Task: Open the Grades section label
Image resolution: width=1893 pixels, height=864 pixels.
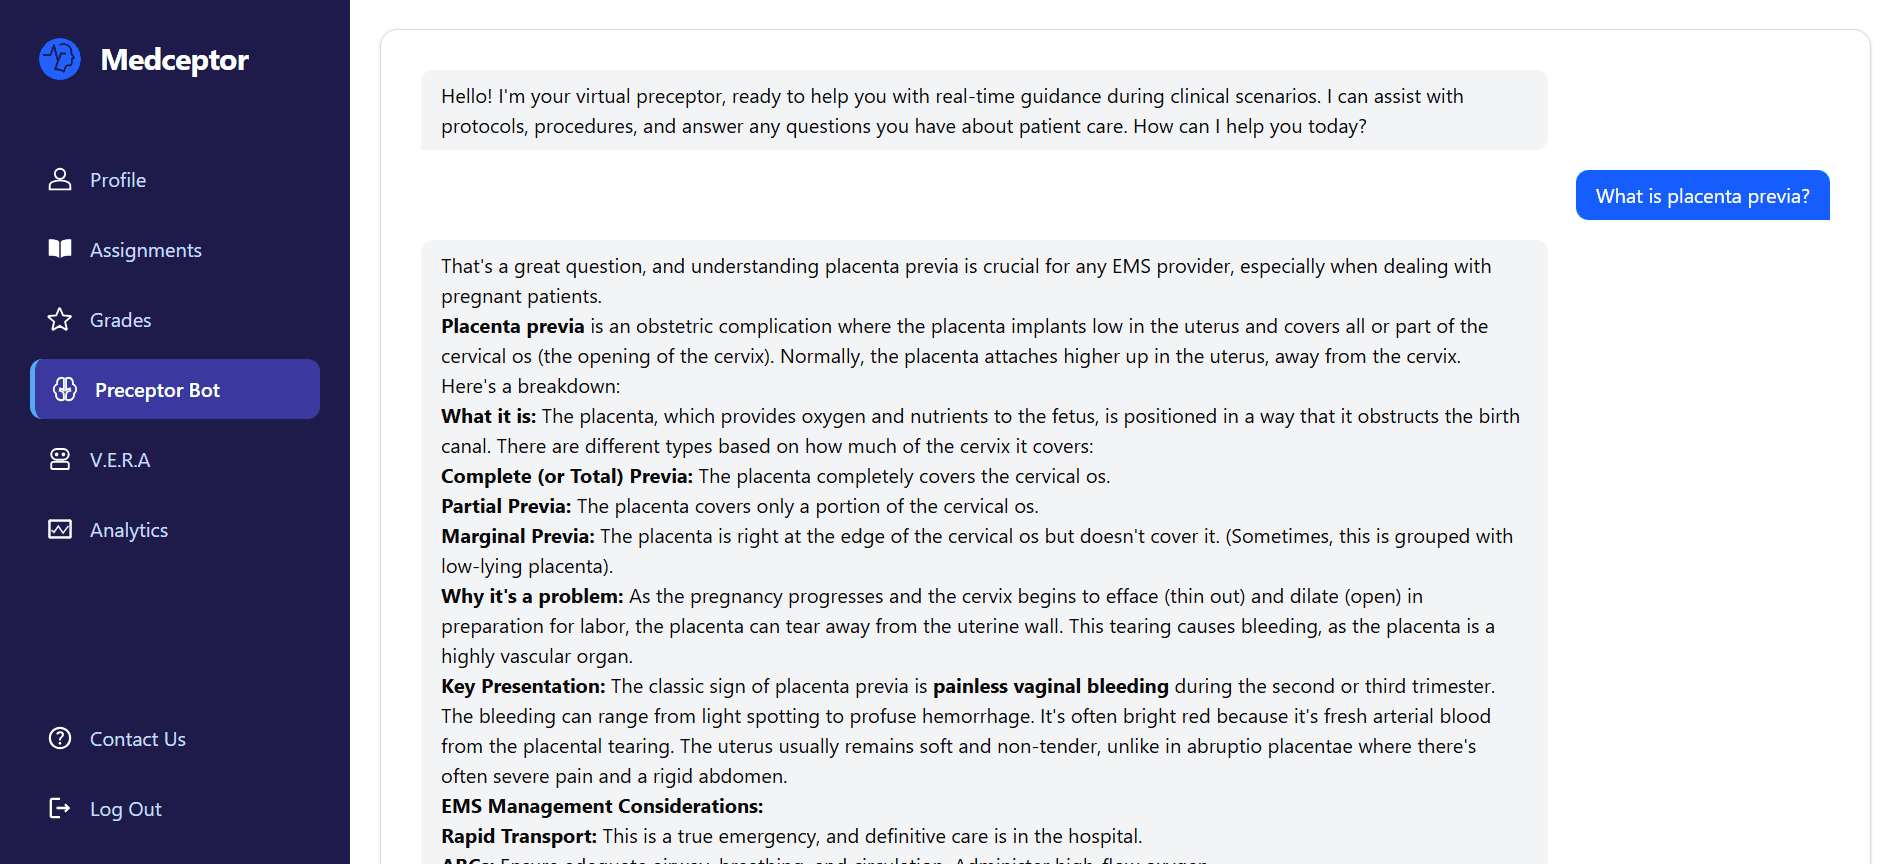Action: tap(121, 321)
